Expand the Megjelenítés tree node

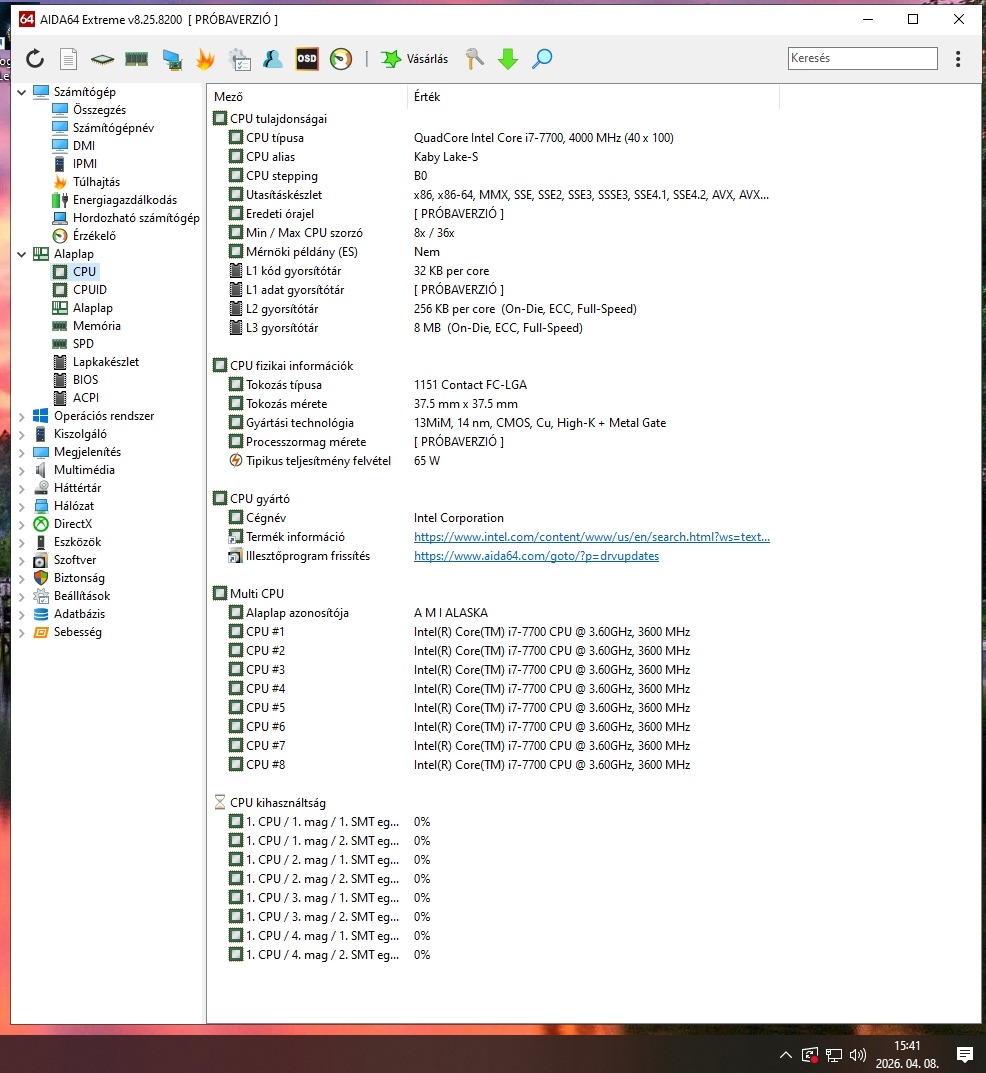click(21, 452)
